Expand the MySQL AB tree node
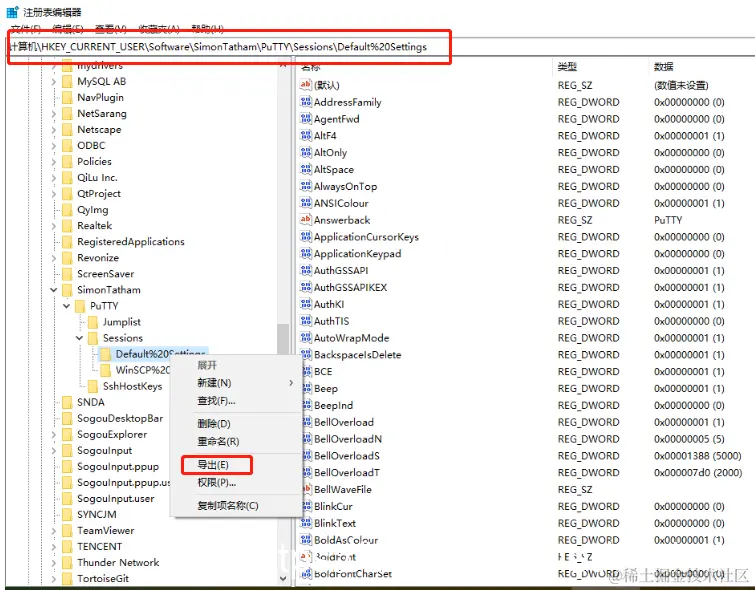Image resolution: width=755 pixels, height=590 pixels. click(x=53, y=82)
